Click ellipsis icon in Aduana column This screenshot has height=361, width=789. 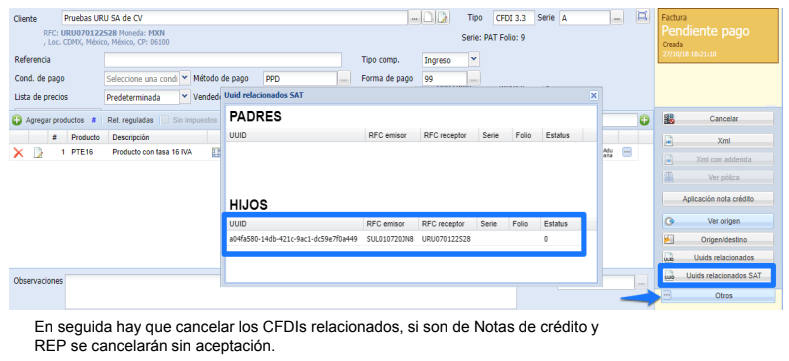click(x=626, y=152)
